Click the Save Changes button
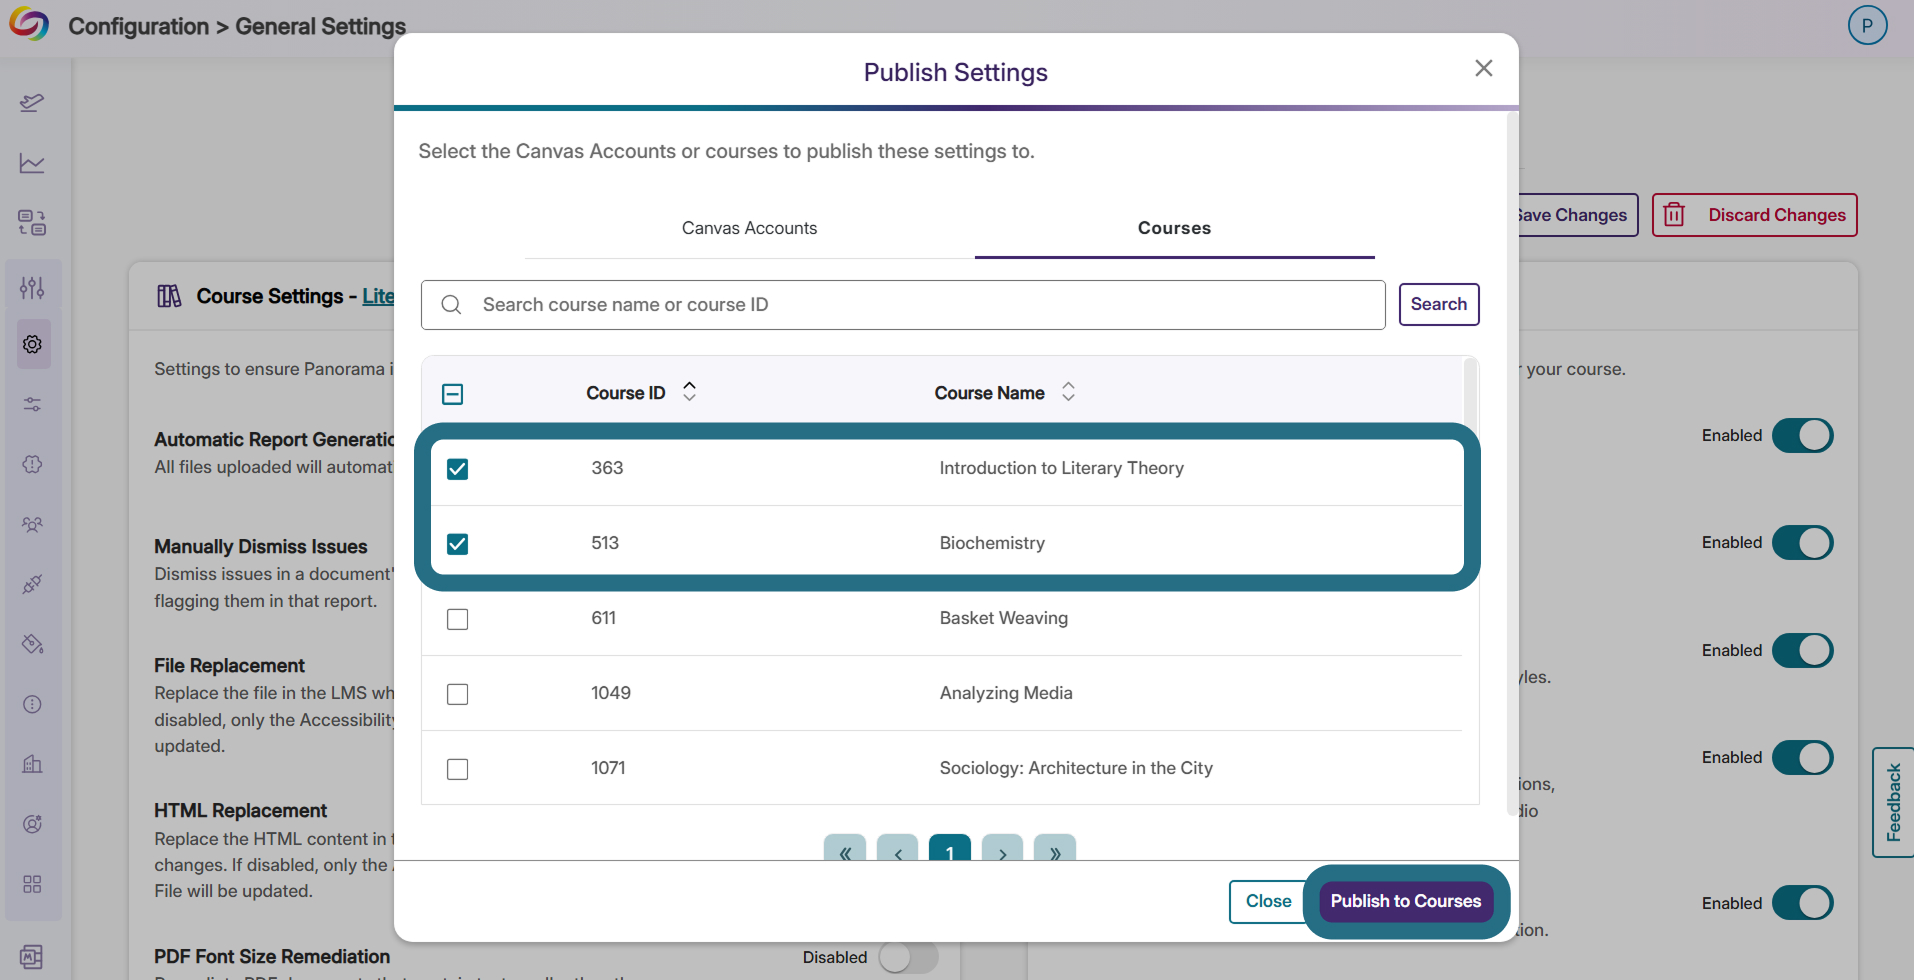The width and height of the screenshot is (1914, 980). click(x=1577, y=215)
